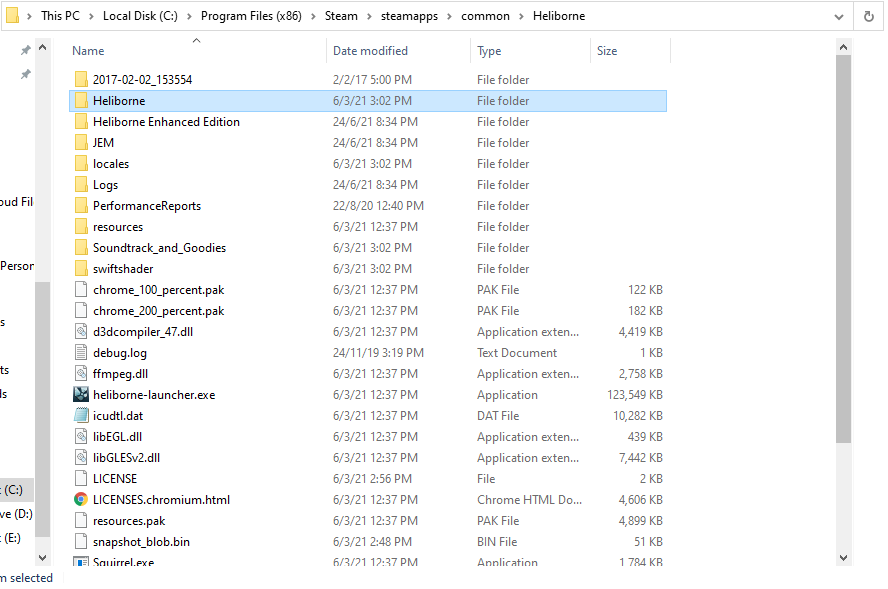Open the address bar history dropdown
Image resolution: width=888 pixels, height=589 pixels.
(839, 16)
